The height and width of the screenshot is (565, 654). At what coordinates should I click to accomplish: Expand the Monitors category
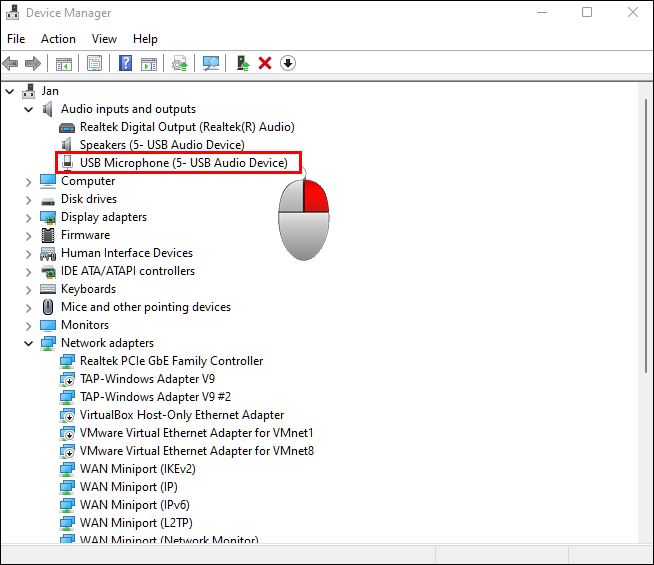coord(28,326)
